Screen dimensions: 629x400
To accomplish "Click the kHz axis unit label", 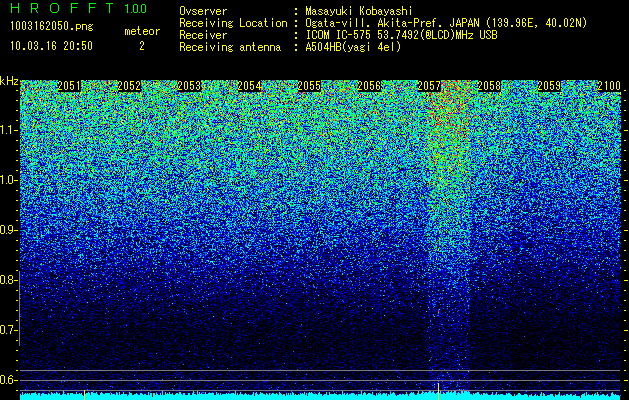I will click(9, 81).
